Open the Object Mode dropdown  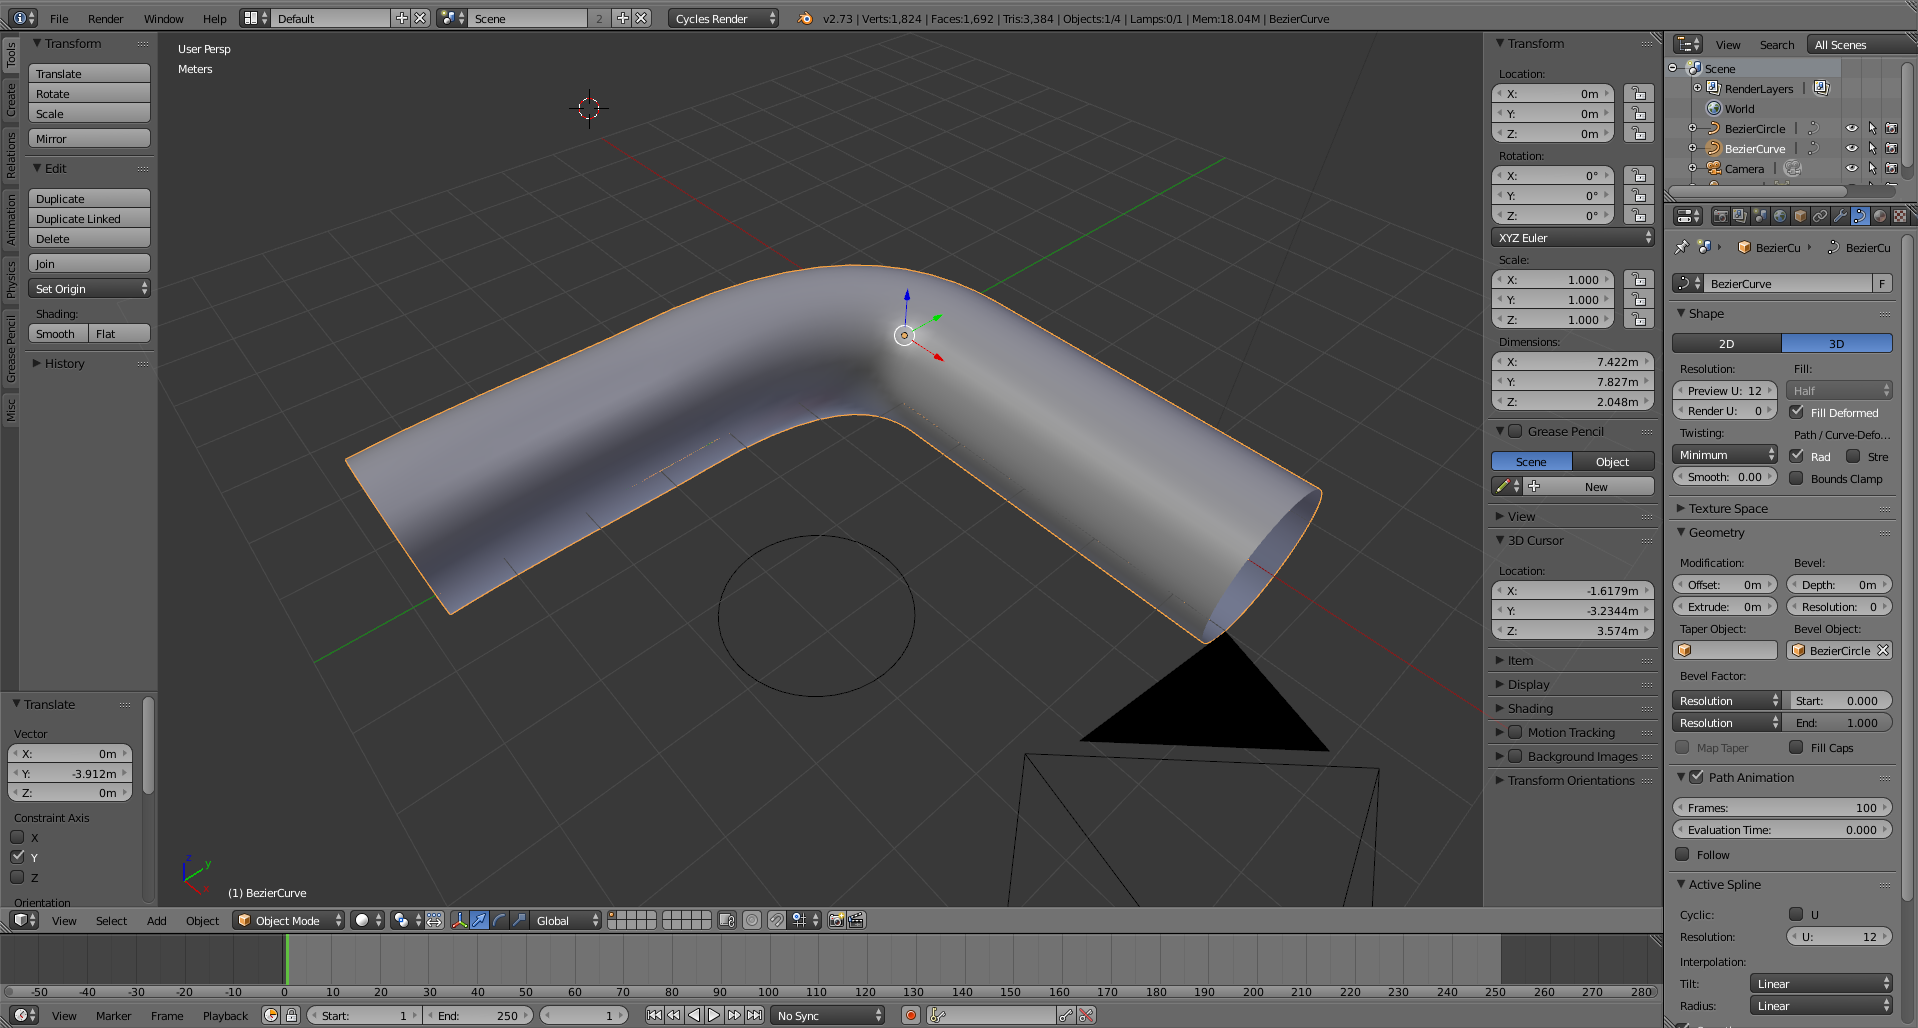[289, 920]
